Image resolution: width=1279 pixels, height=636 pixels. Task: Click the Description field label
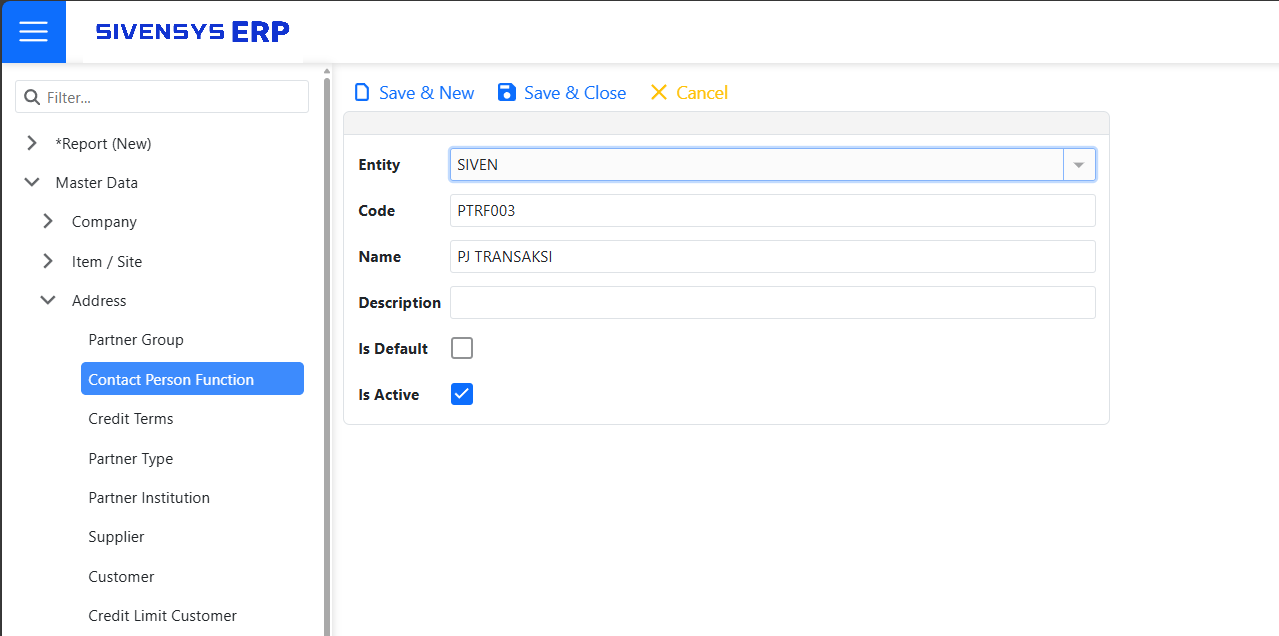[400, 303]
